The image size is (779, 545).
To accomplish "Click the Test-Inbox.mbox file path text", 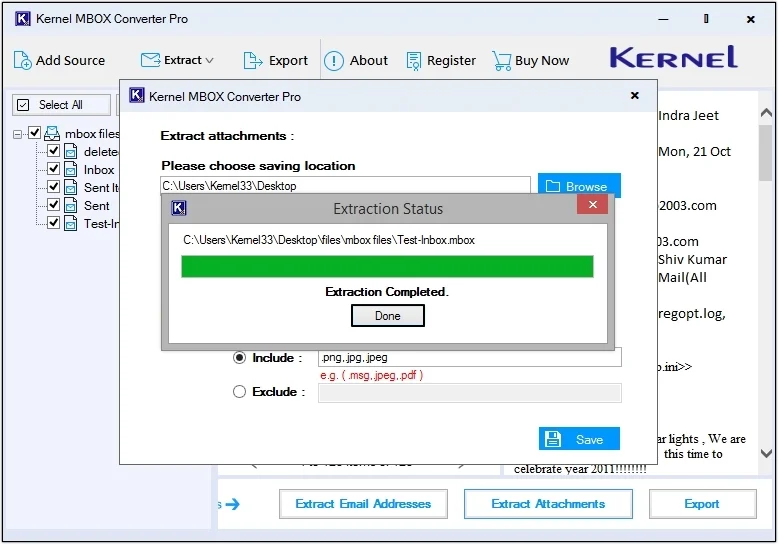I will tap(329, 240).
